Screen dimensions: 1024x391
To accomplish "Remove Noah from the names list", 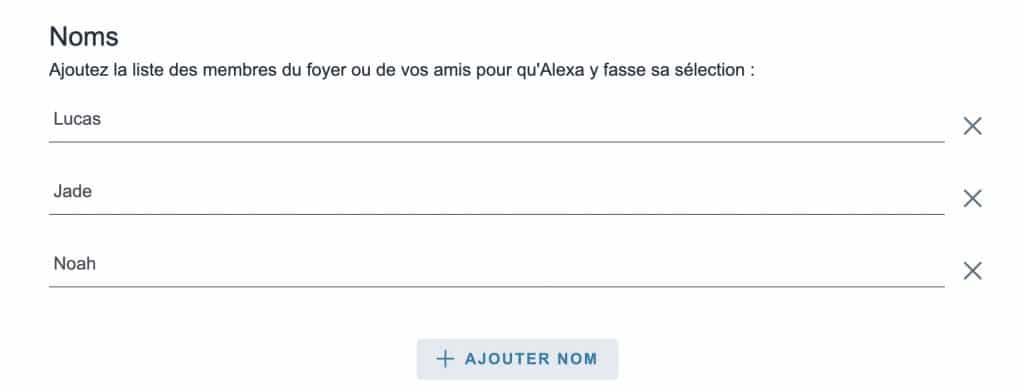I will 972,270.
